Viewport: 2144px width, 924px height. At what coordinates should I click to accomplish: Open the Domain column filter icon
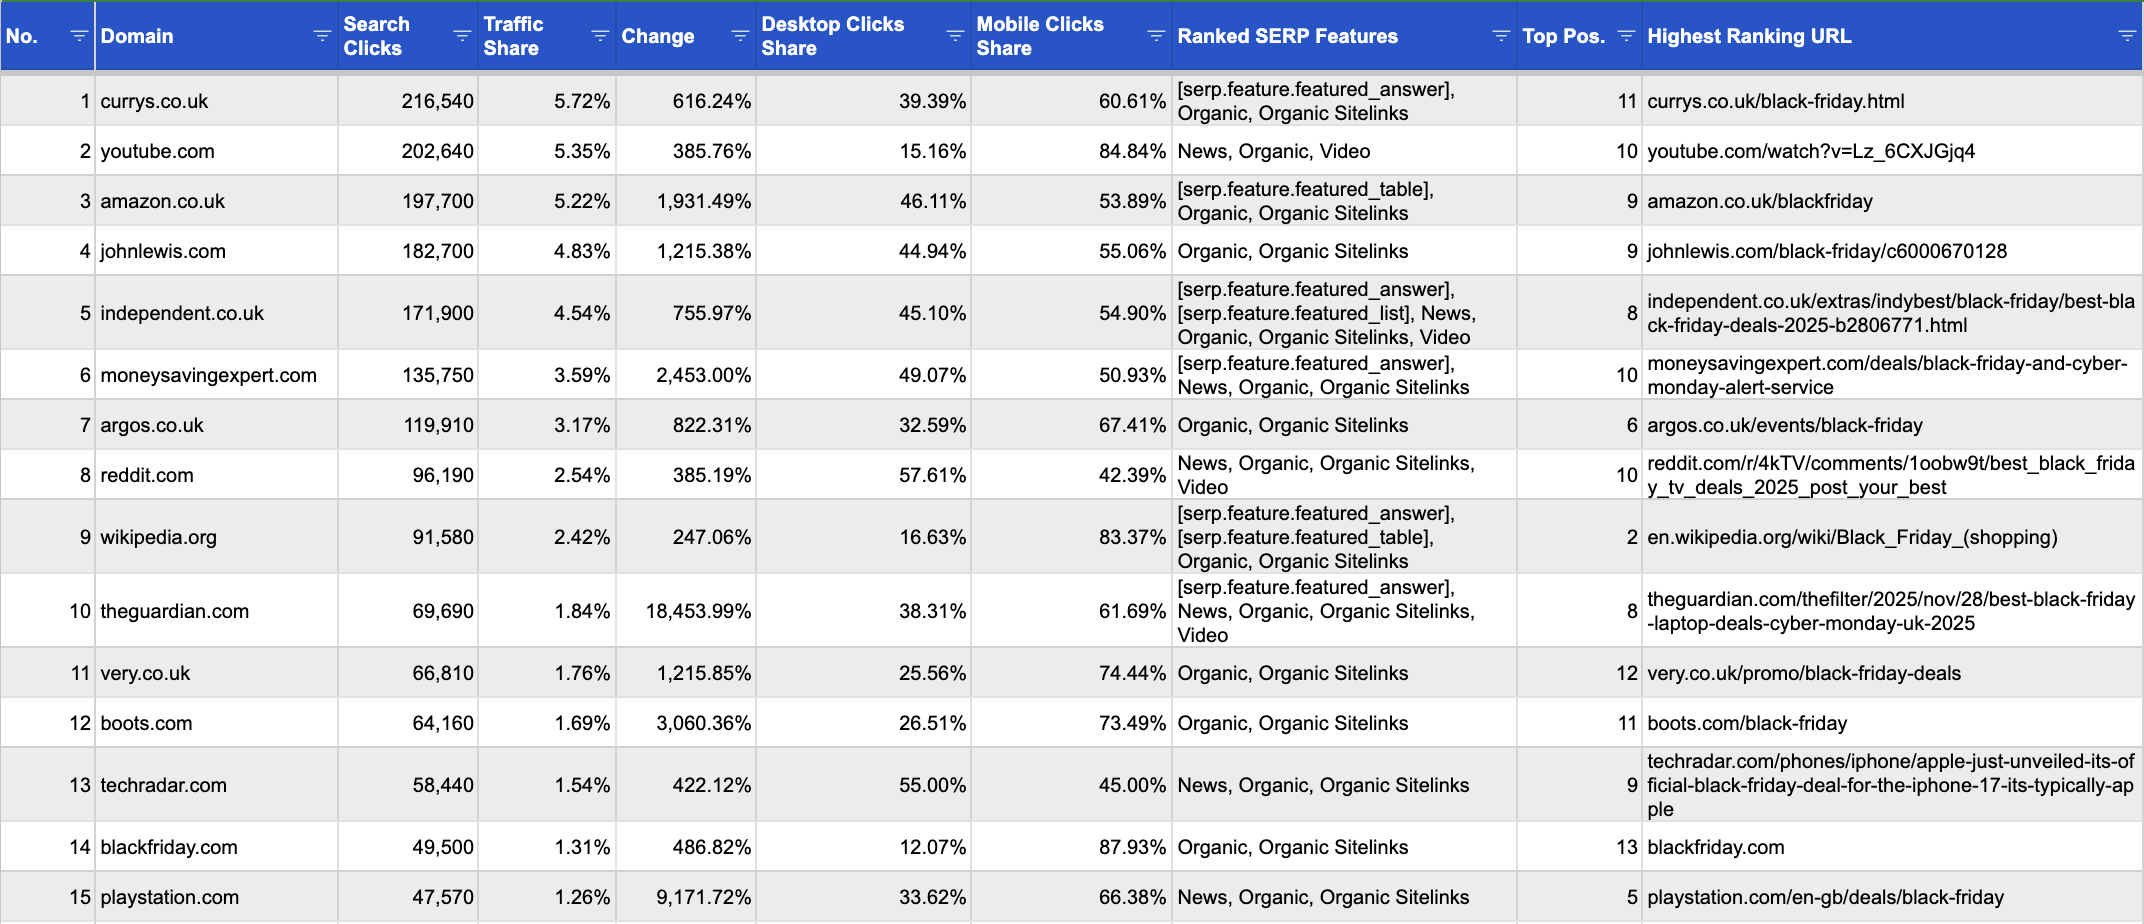click(x=321, y=36)
